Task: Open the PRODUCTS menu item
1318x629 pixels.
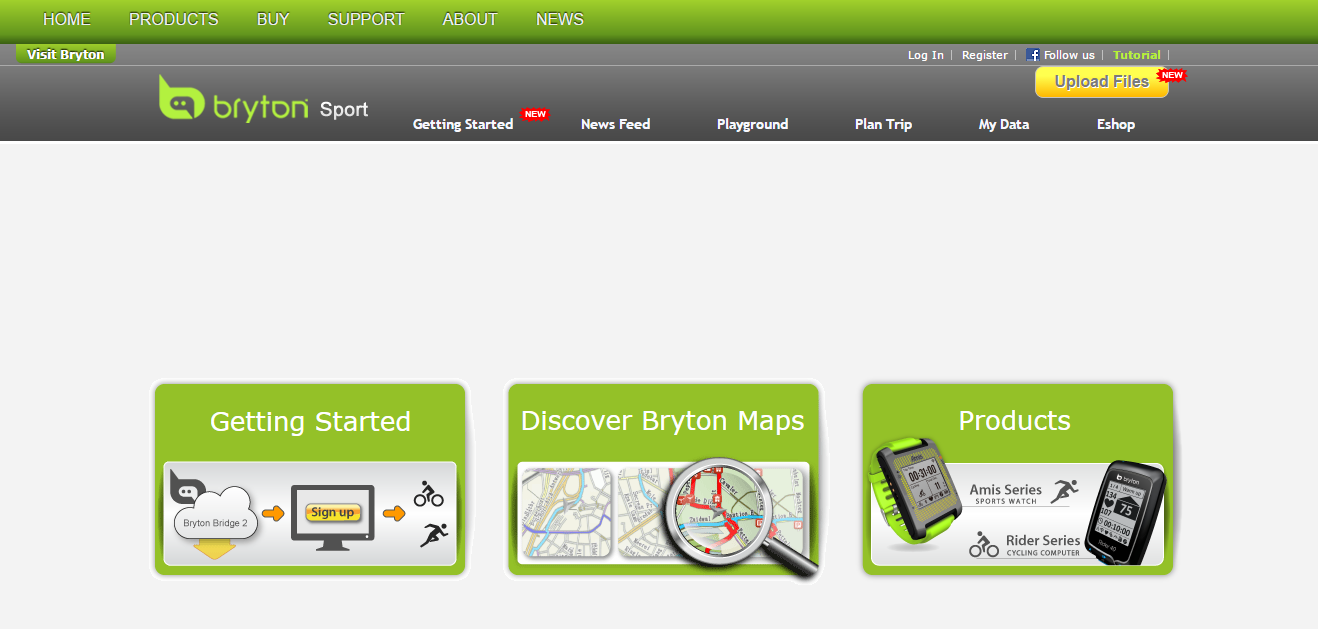Action: [x=174, y=19]
